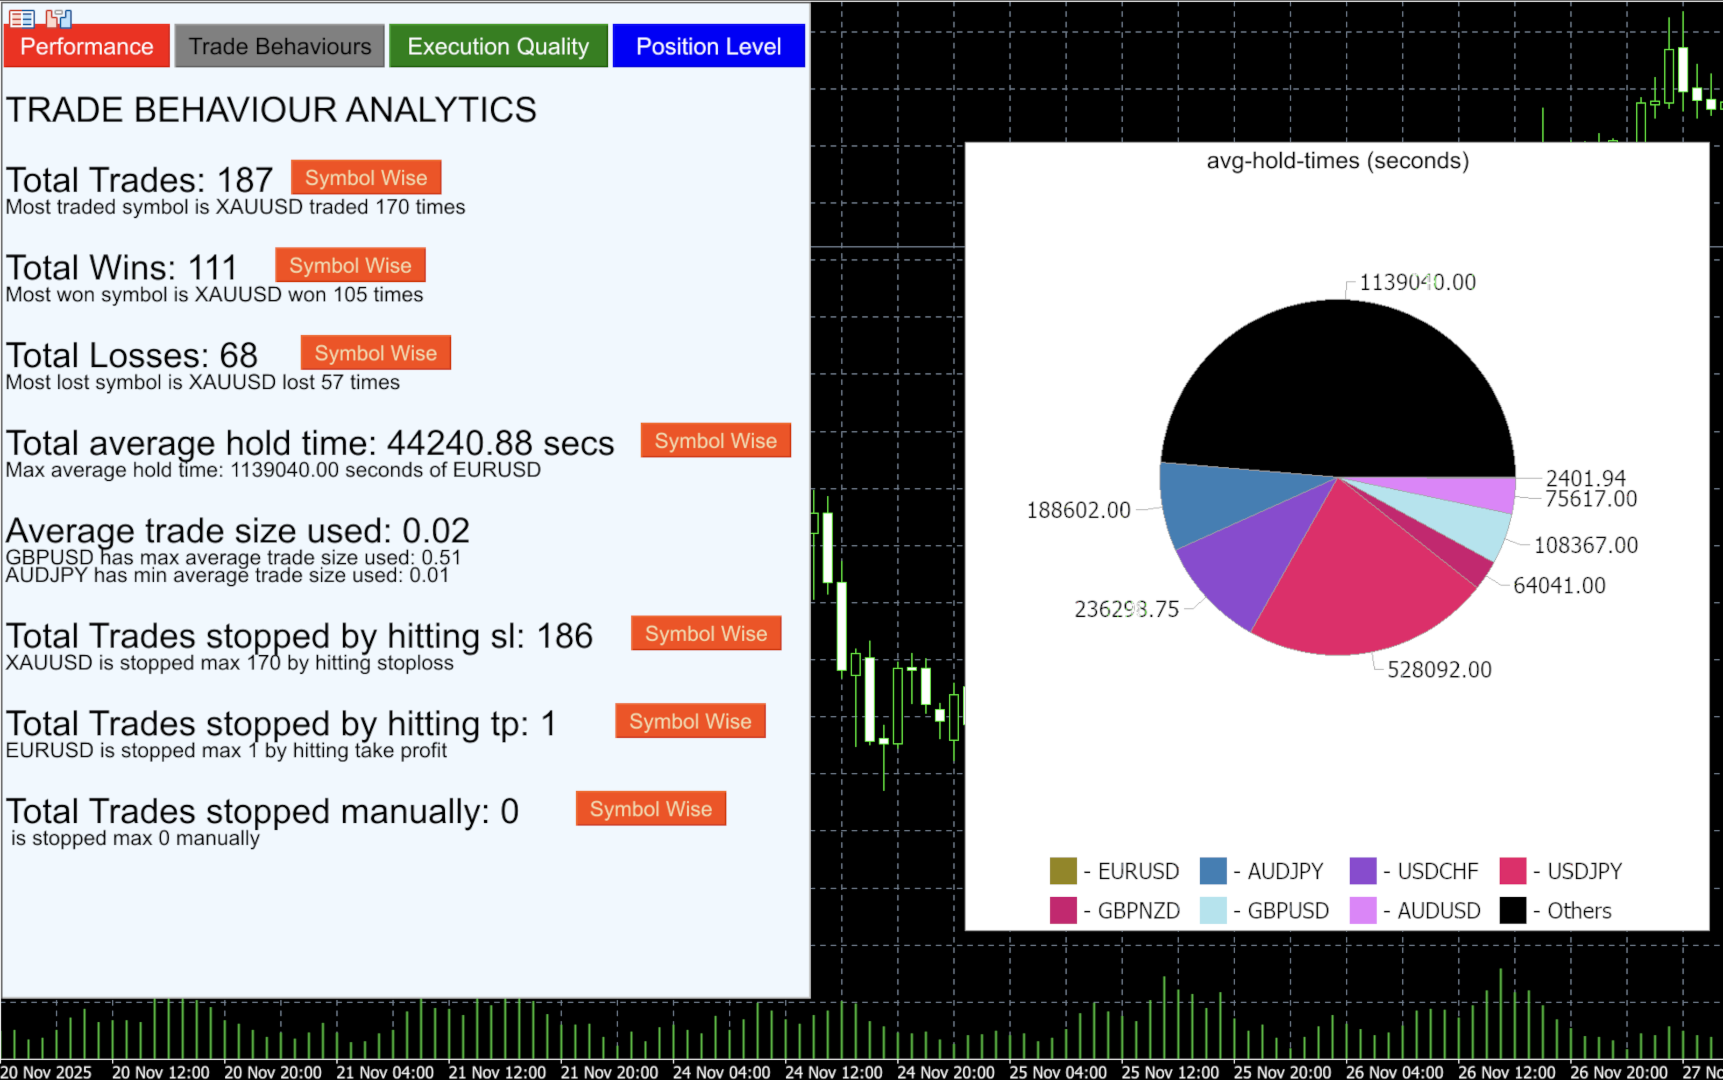Image resolution: width=1723 pixels, height=1080 pixels.
Task: Click the AUDJPY blue legend swatch
Action: (1213, 871)
